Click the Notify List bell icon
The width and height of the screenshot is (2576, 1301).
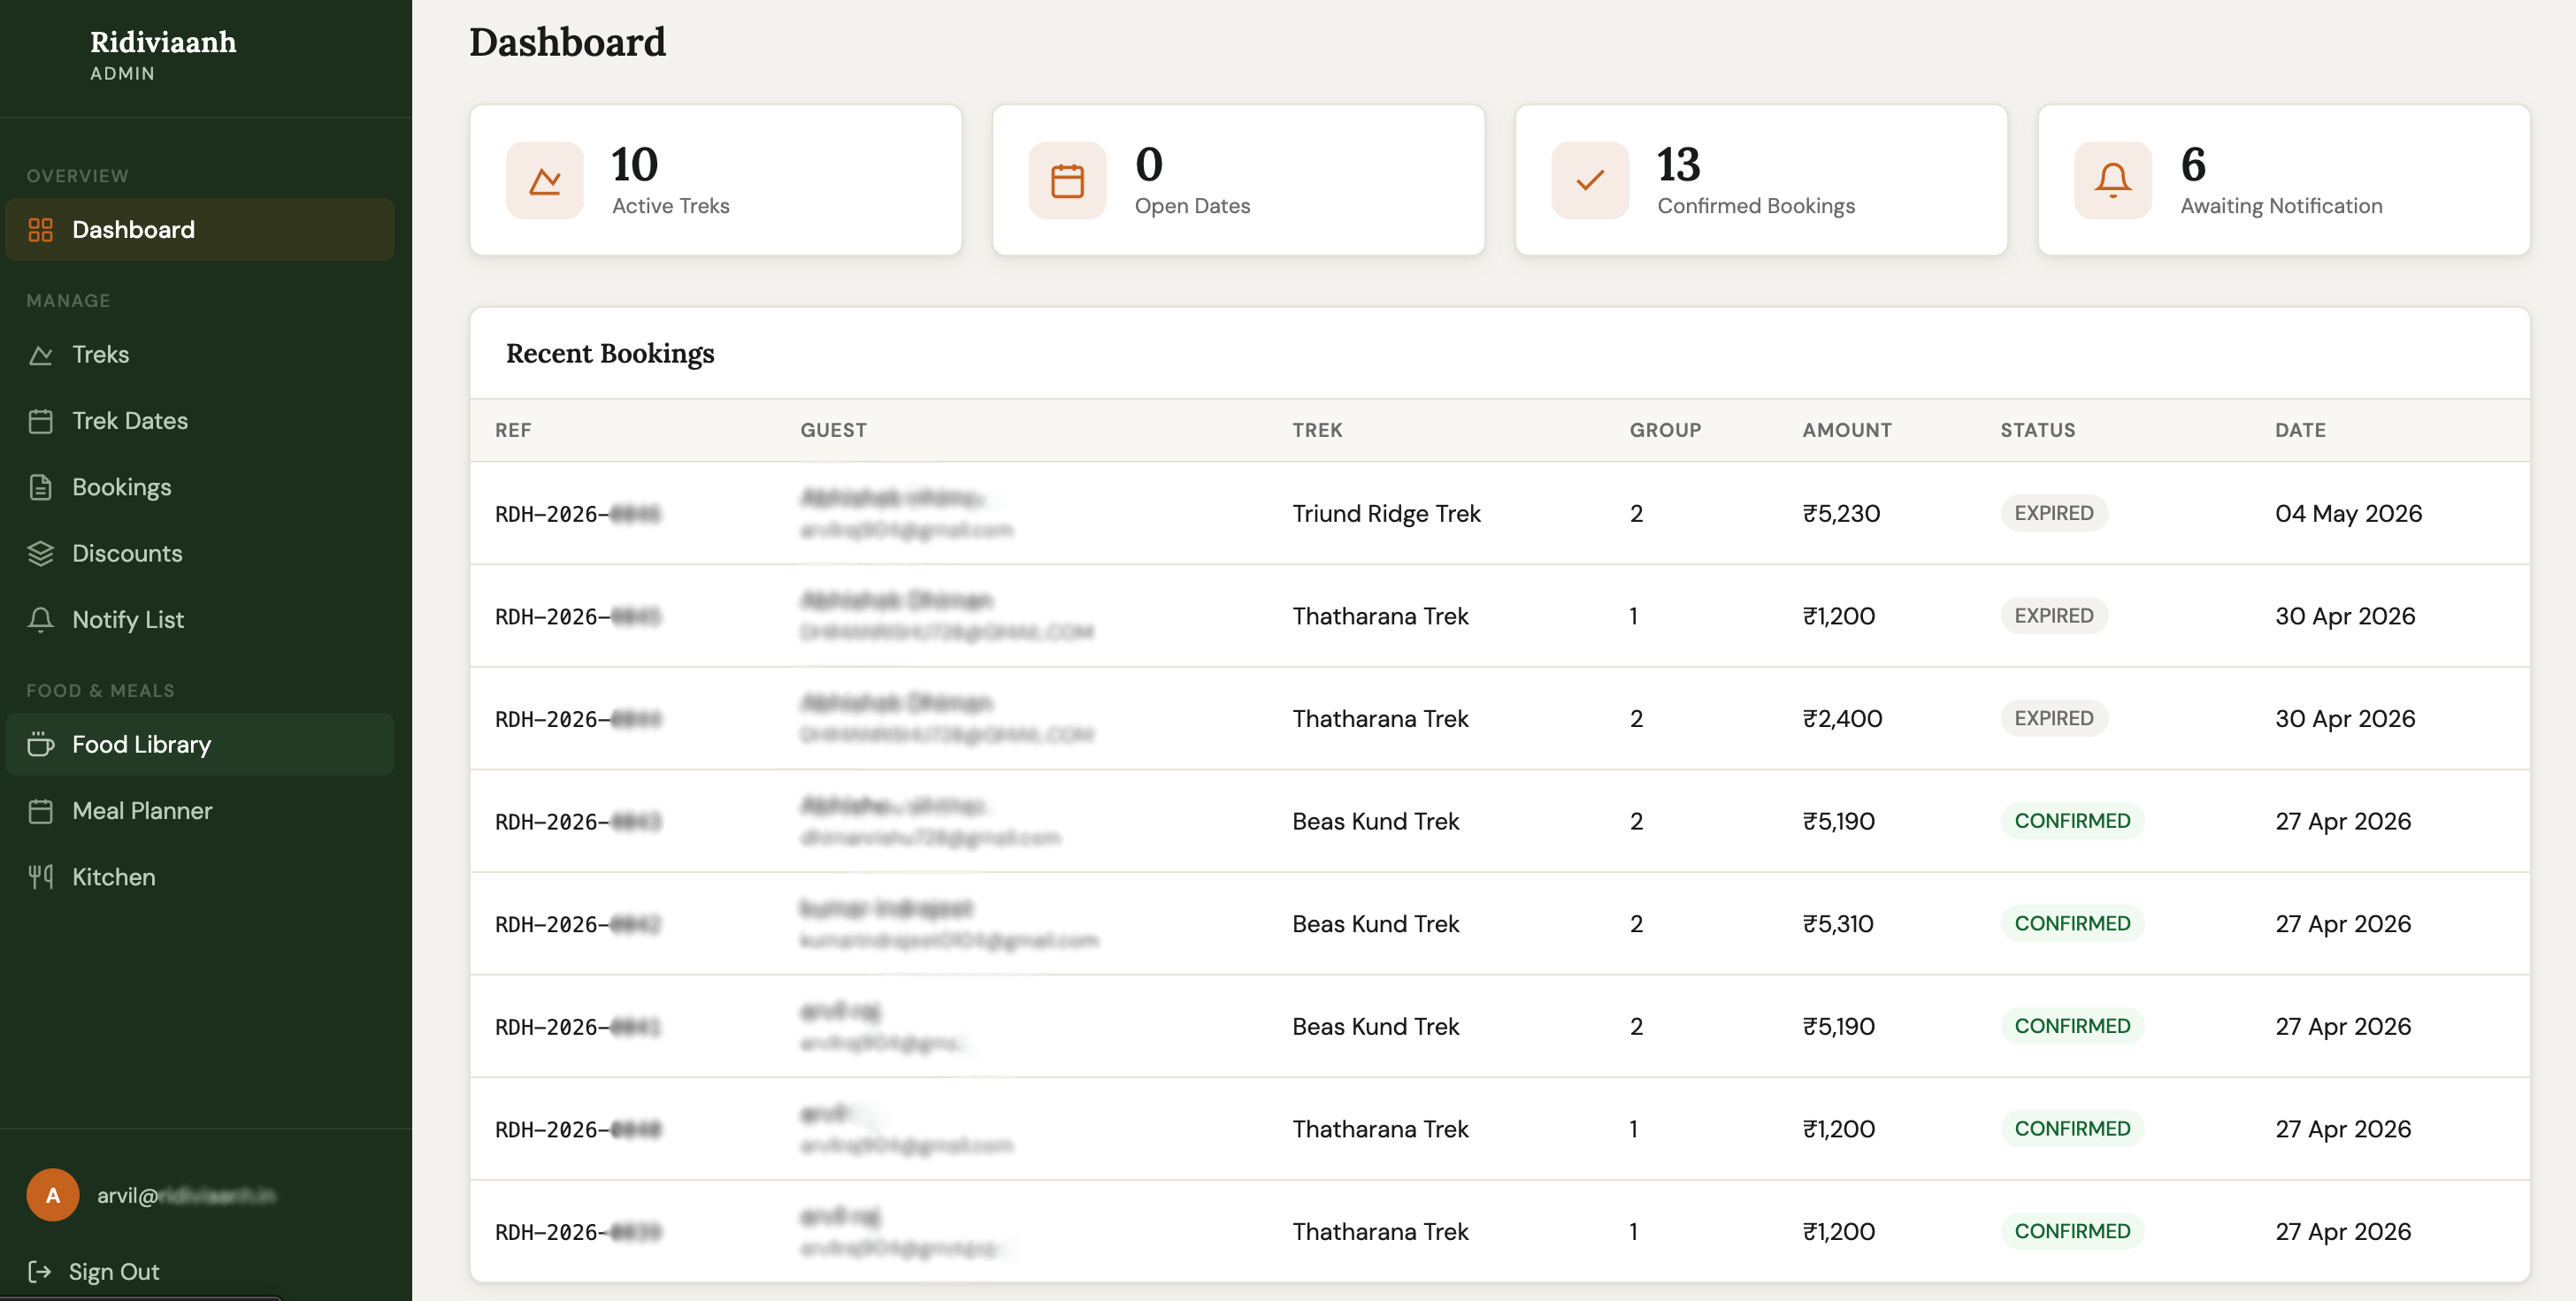pos(41,619)
